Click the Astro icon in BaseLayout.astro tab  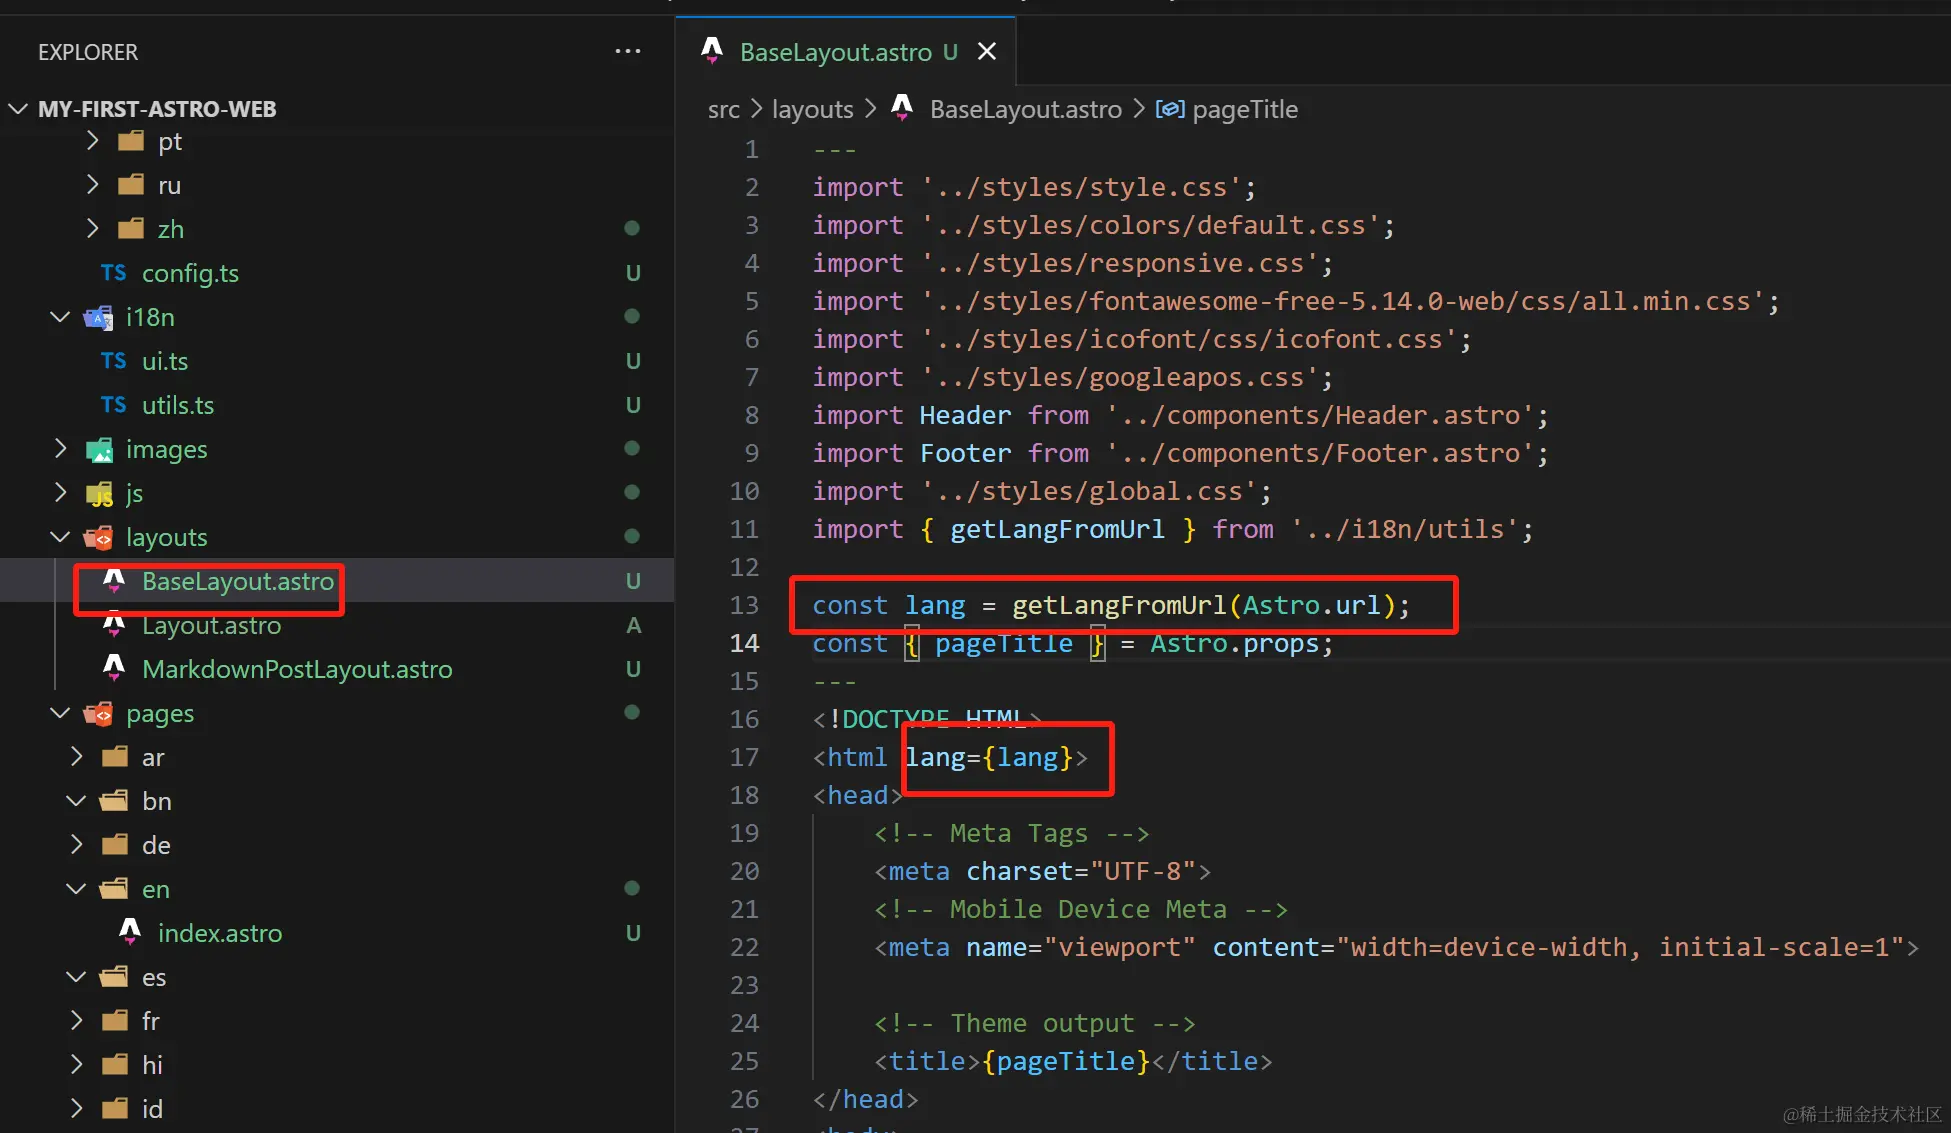[x=712, y=51]
